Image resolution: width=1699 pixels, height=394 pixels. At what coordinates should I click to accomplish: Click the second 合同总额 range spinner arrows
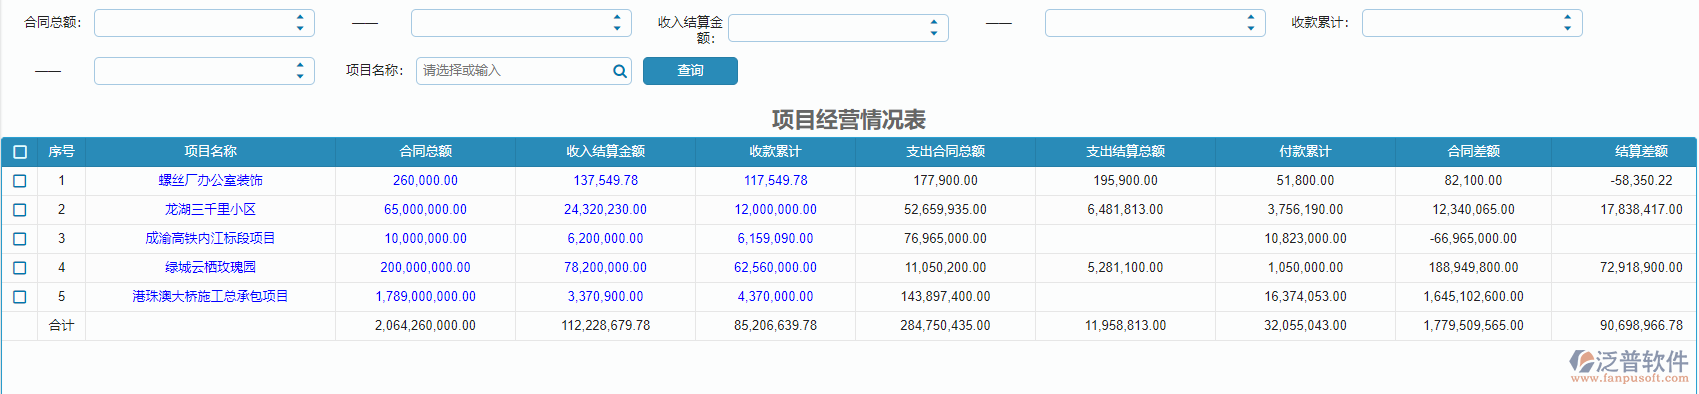pos(617,23)
